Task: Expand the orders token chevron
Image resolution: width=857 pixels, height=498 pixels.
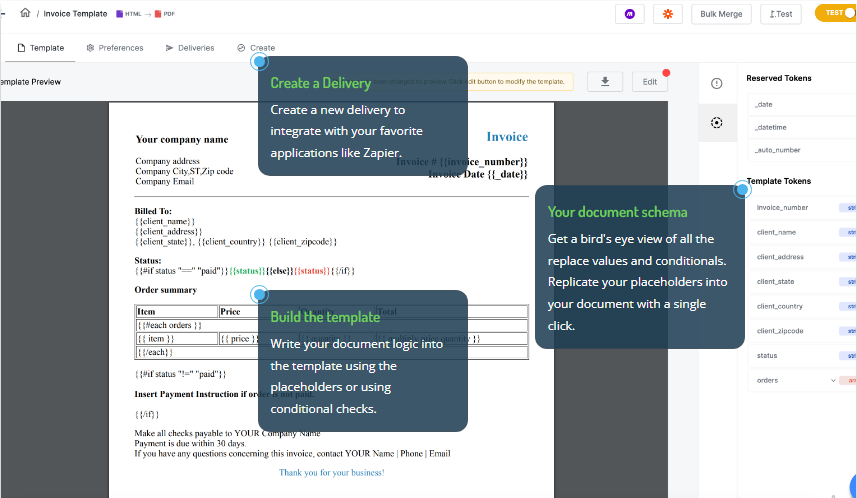Action: (833, 380)
